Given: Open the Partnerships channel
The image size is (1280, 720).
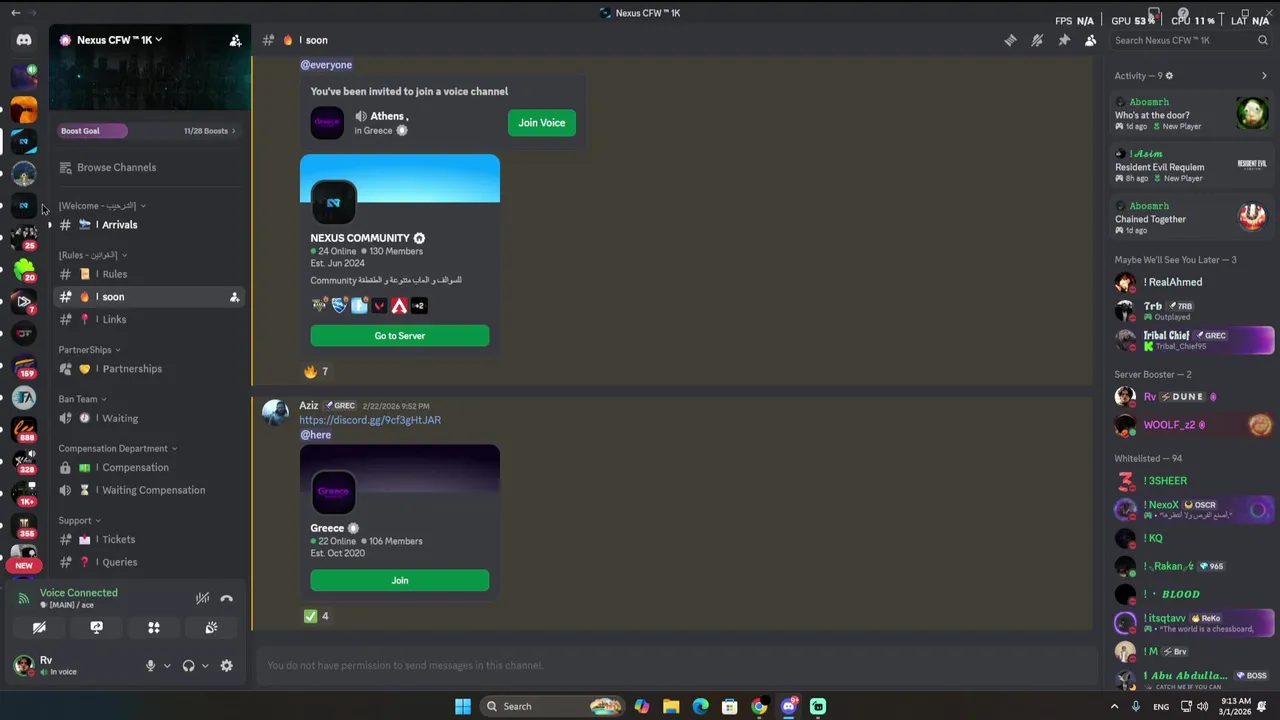Looking at the screenshot, I should pos(148,369).
